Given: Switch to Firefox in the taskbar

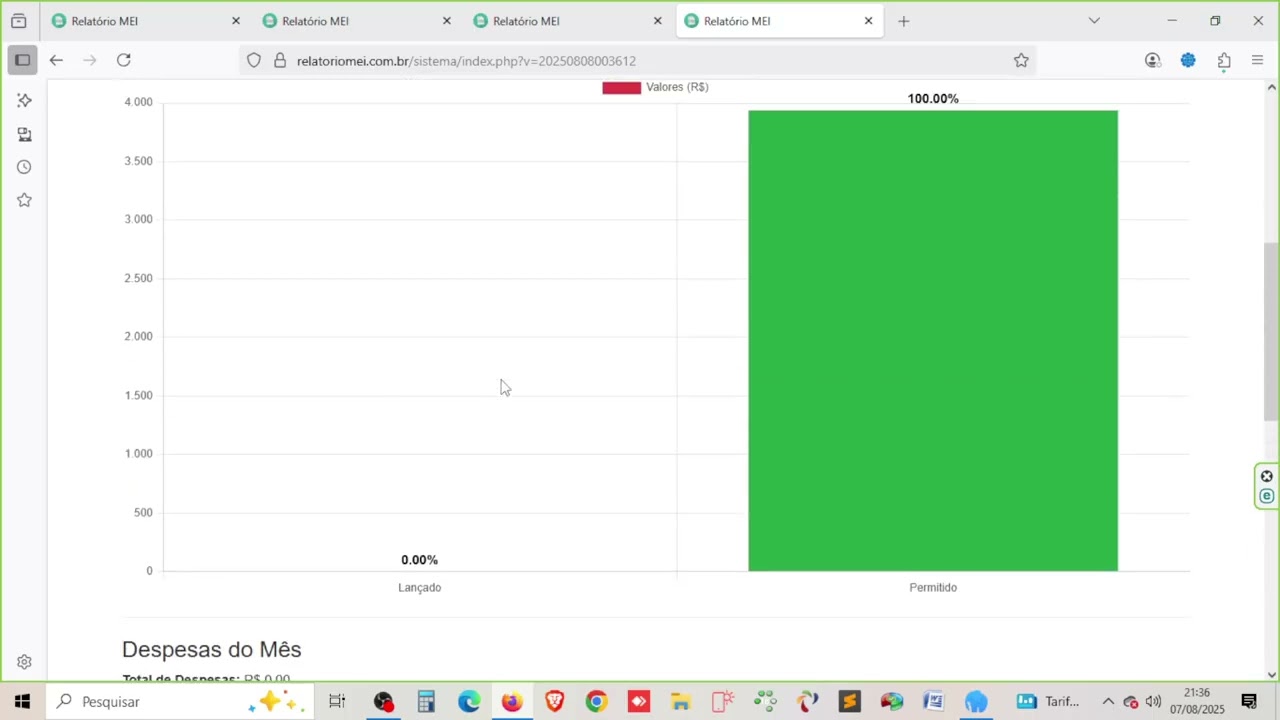Looking at the screenshot, I should (x=512, y=702).
